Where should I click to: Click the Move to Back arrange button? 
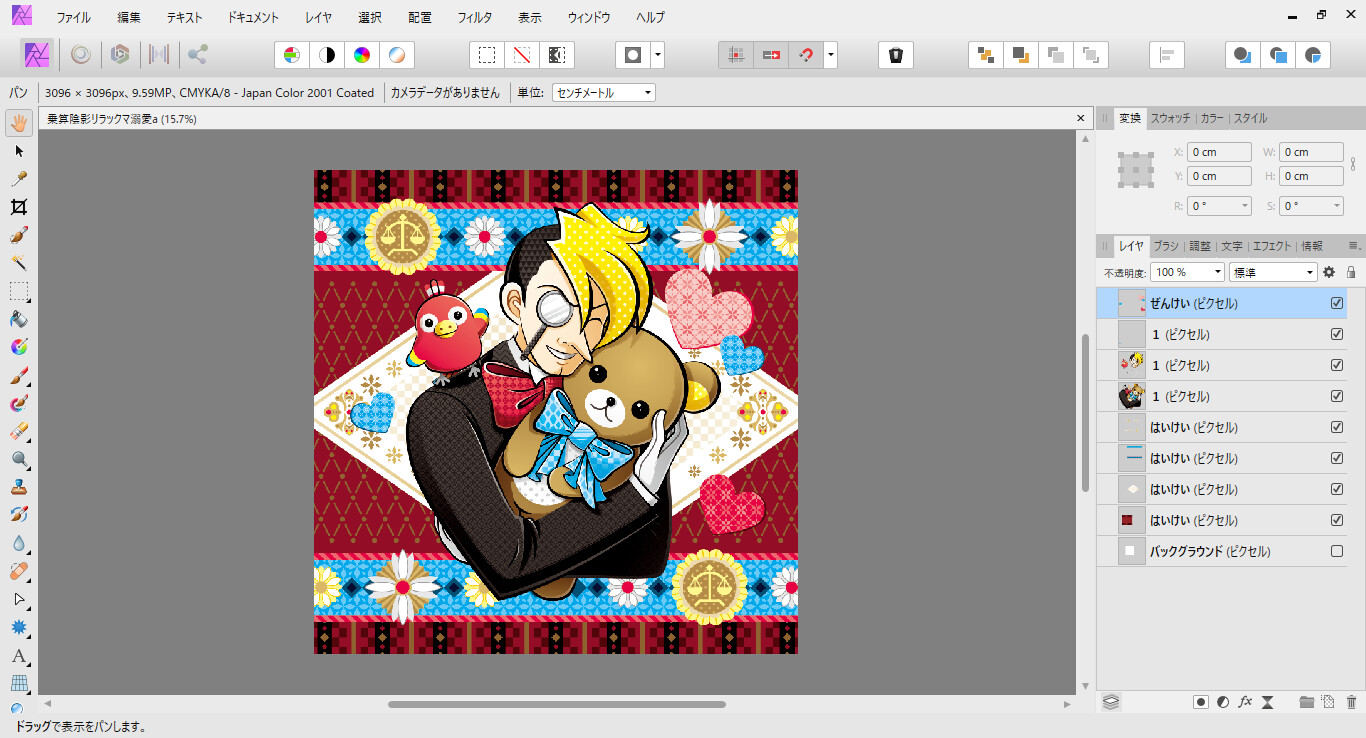pyautogui.click(x=987, y=55)
